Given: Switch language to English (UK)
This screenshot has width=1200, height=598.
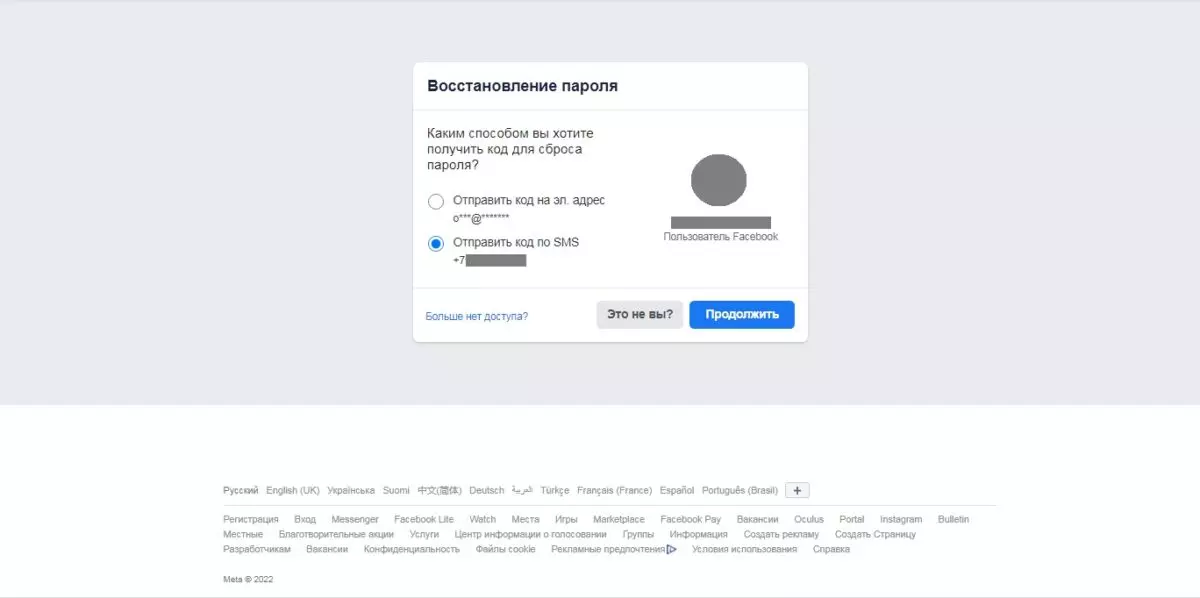Looking at the screenshot, I should coord(293,490).
